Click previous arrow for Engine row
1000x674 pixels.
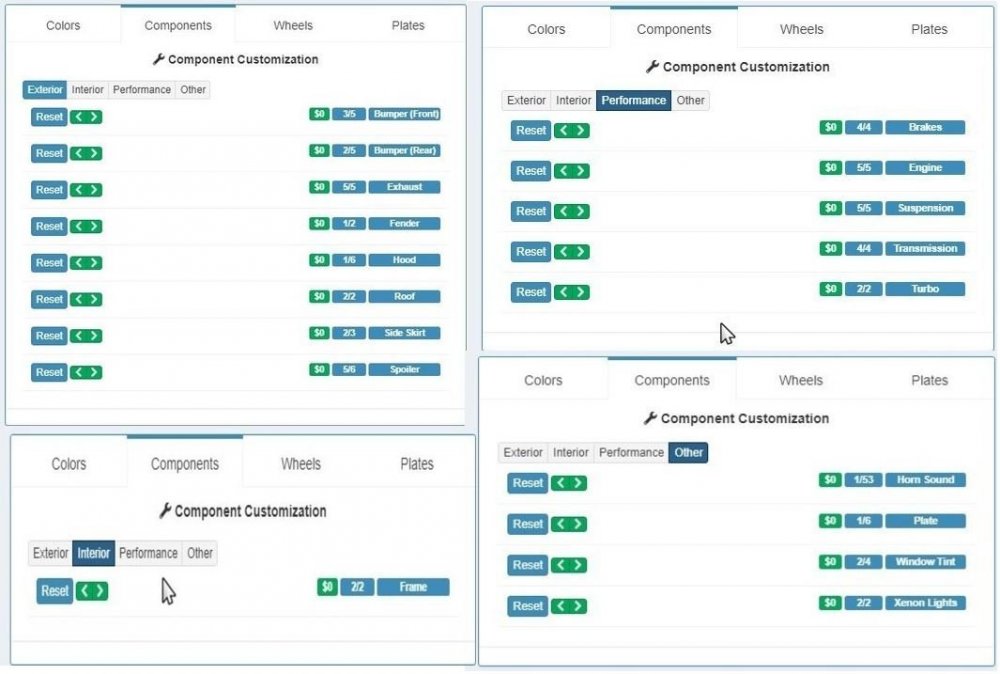tap(563, 170)
